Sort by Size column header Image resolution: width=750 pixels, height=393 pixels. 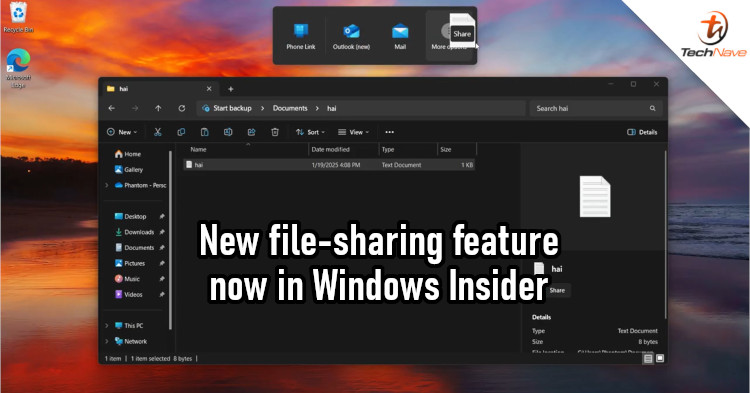tap(457, 150)
